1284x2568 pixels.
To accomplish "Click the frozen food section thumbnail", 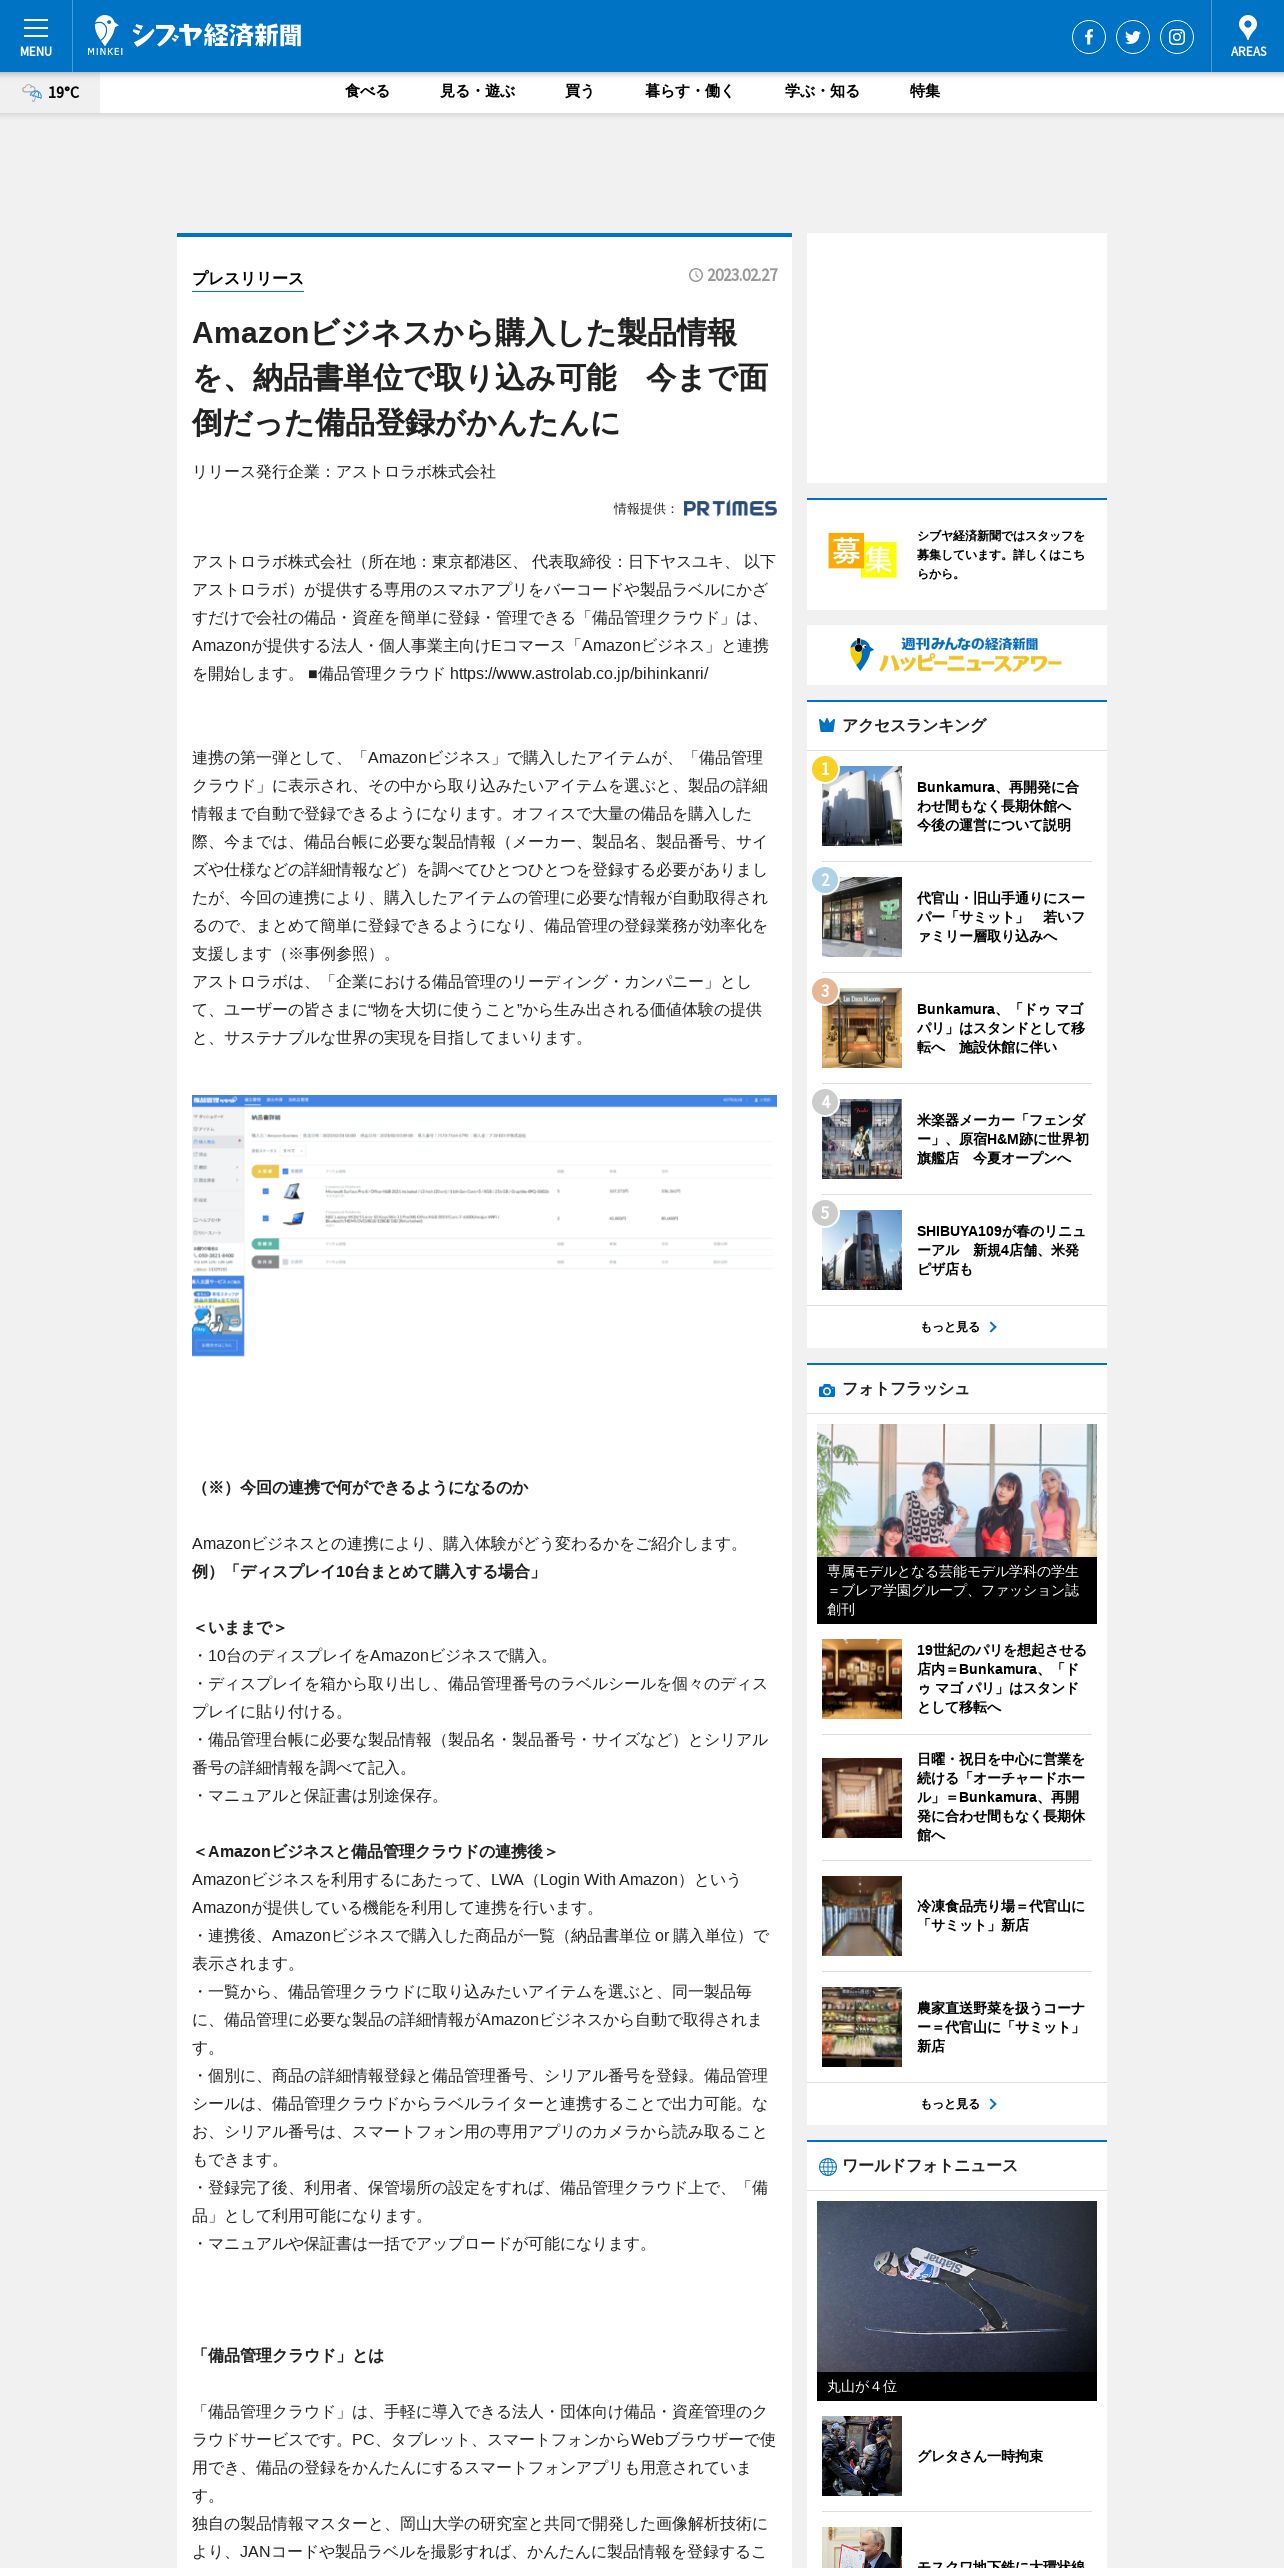I will [862, 1916].
